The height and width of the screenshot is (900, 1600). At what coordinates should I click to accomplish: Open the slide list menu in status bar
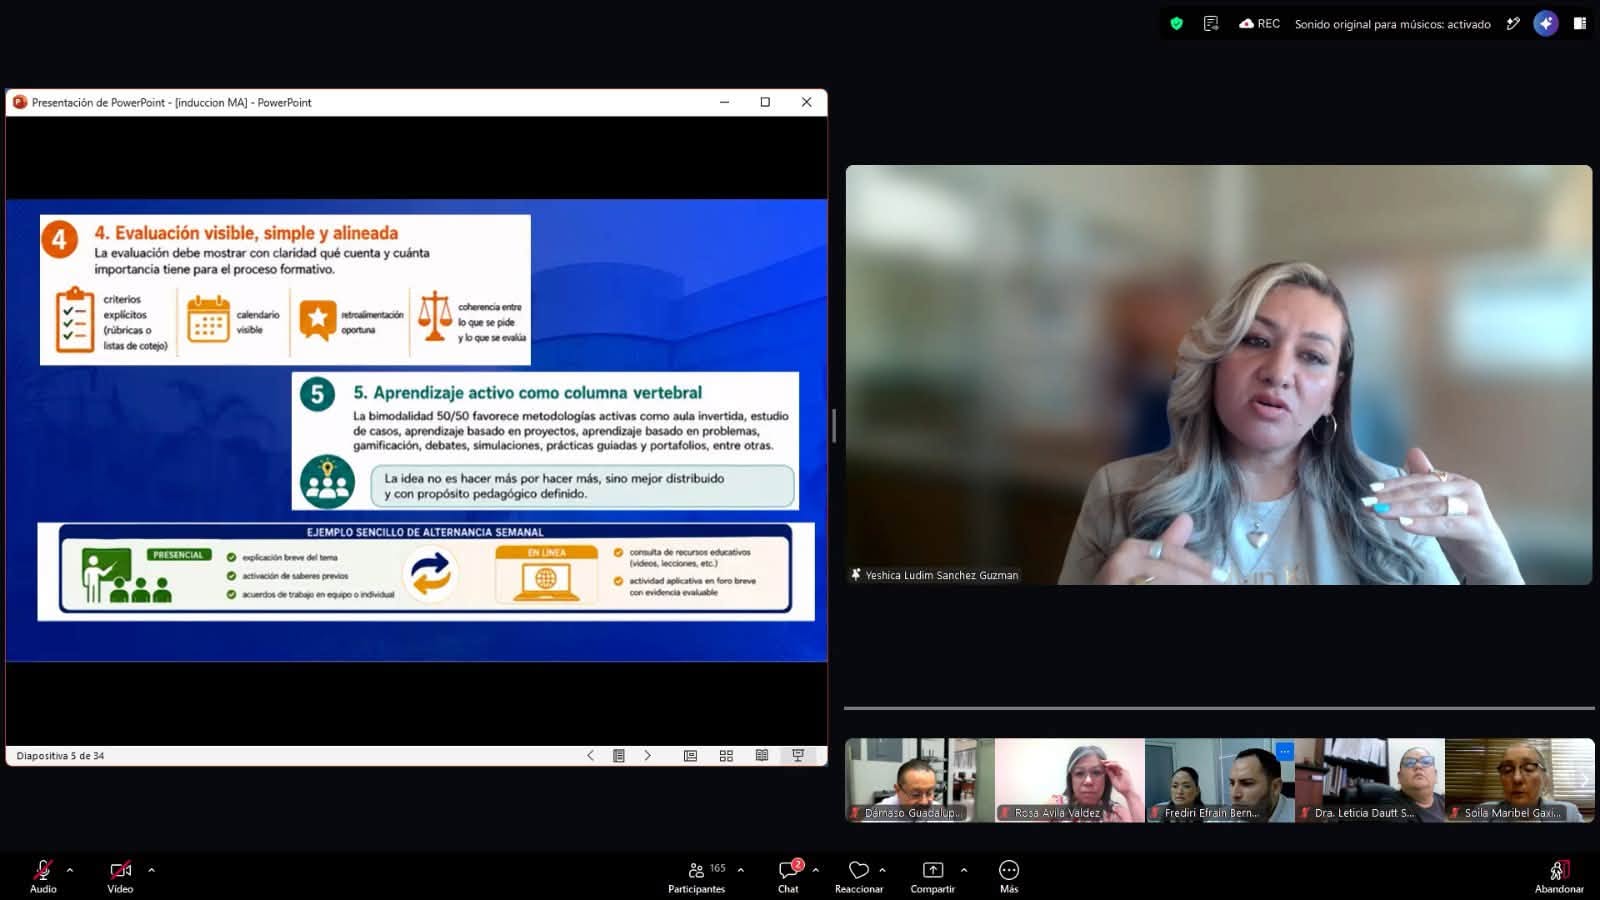point(619,756)
